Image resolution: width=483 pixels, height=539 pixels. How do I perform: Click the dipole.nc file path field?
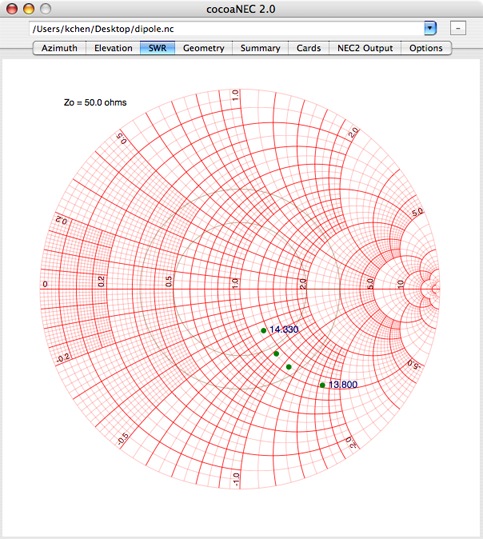tap(227, 29)
